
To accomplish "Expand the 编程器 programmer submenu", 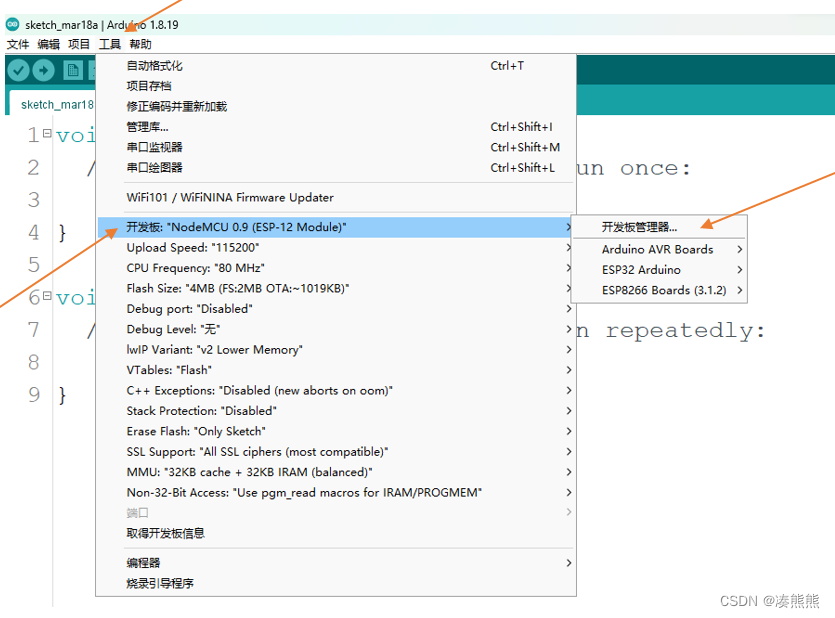I will pos(337,563).
